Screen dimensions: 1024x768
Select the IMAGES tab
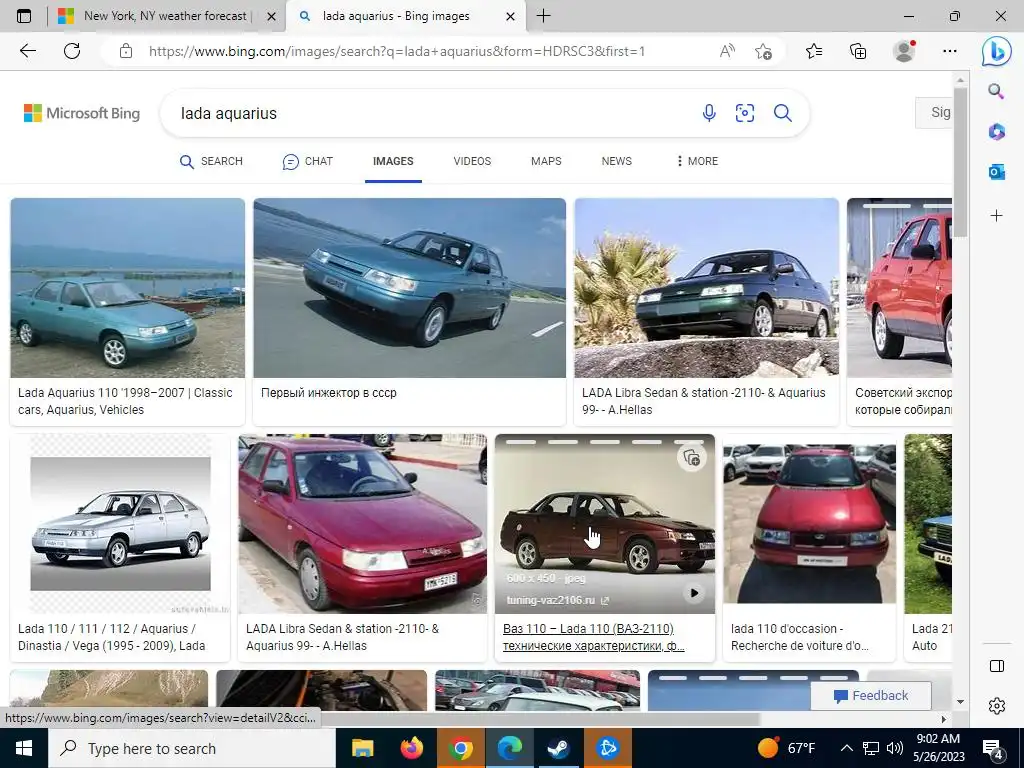[x=393, y=161]
